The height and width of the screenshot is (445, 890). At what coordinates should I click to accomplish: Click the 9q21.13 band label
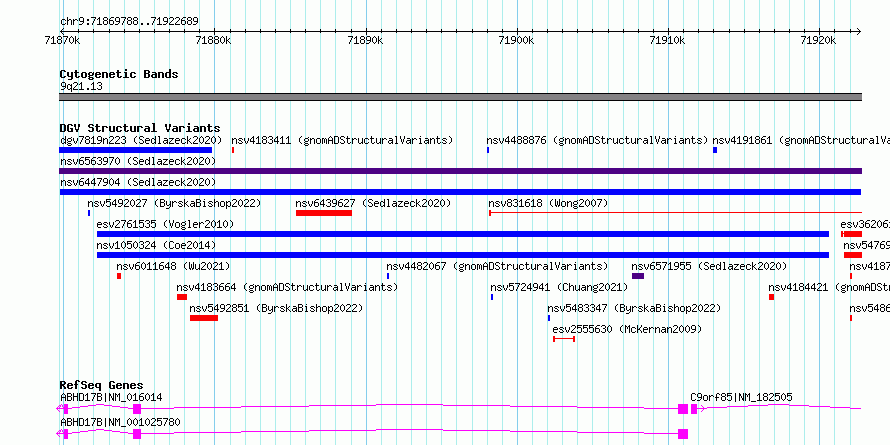click(x=81, y=87)
